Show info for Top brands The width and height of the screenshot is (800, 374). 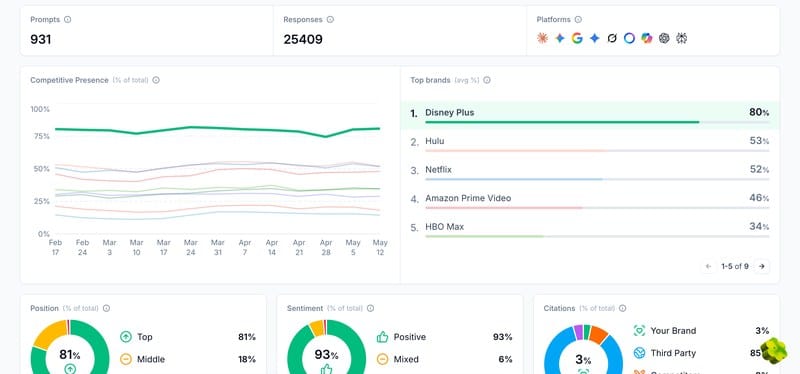pyautogui.click(x=487, y=80)
